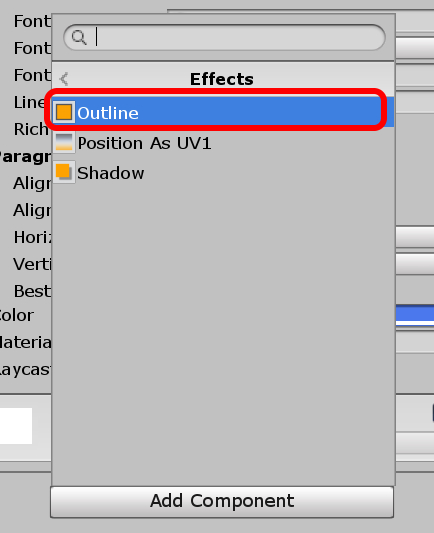Open the blue Color field swatch

click(x=415, y=315)
